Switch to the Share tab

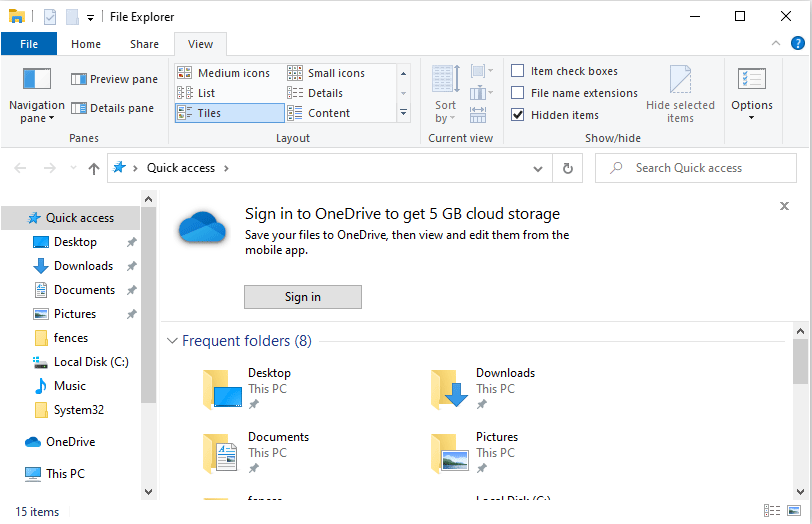click(144, 44)
